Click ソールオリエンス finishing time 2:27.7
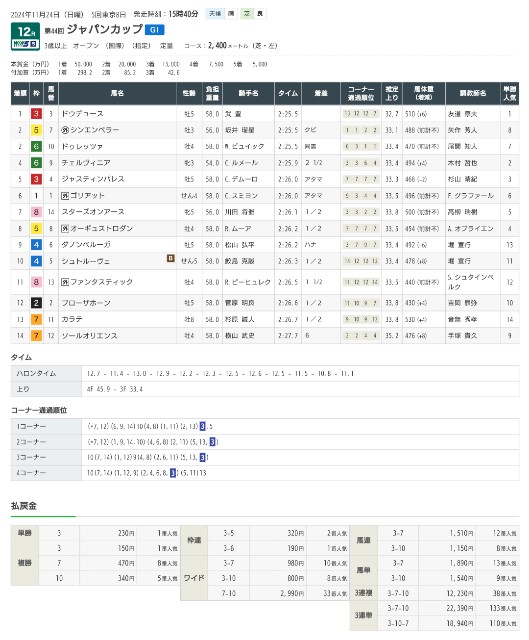Image resolution: width=529 pixels, height=640 pixels. [288, 336]
